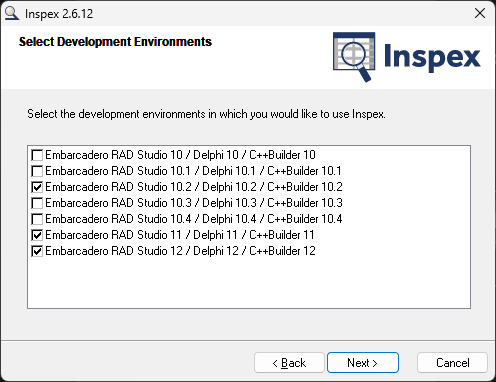Image resolution: width=496 pixels, height=382 pixels.
Task: Uncheck the RAD Studio 10.2 checkbox
Action: 37,187
